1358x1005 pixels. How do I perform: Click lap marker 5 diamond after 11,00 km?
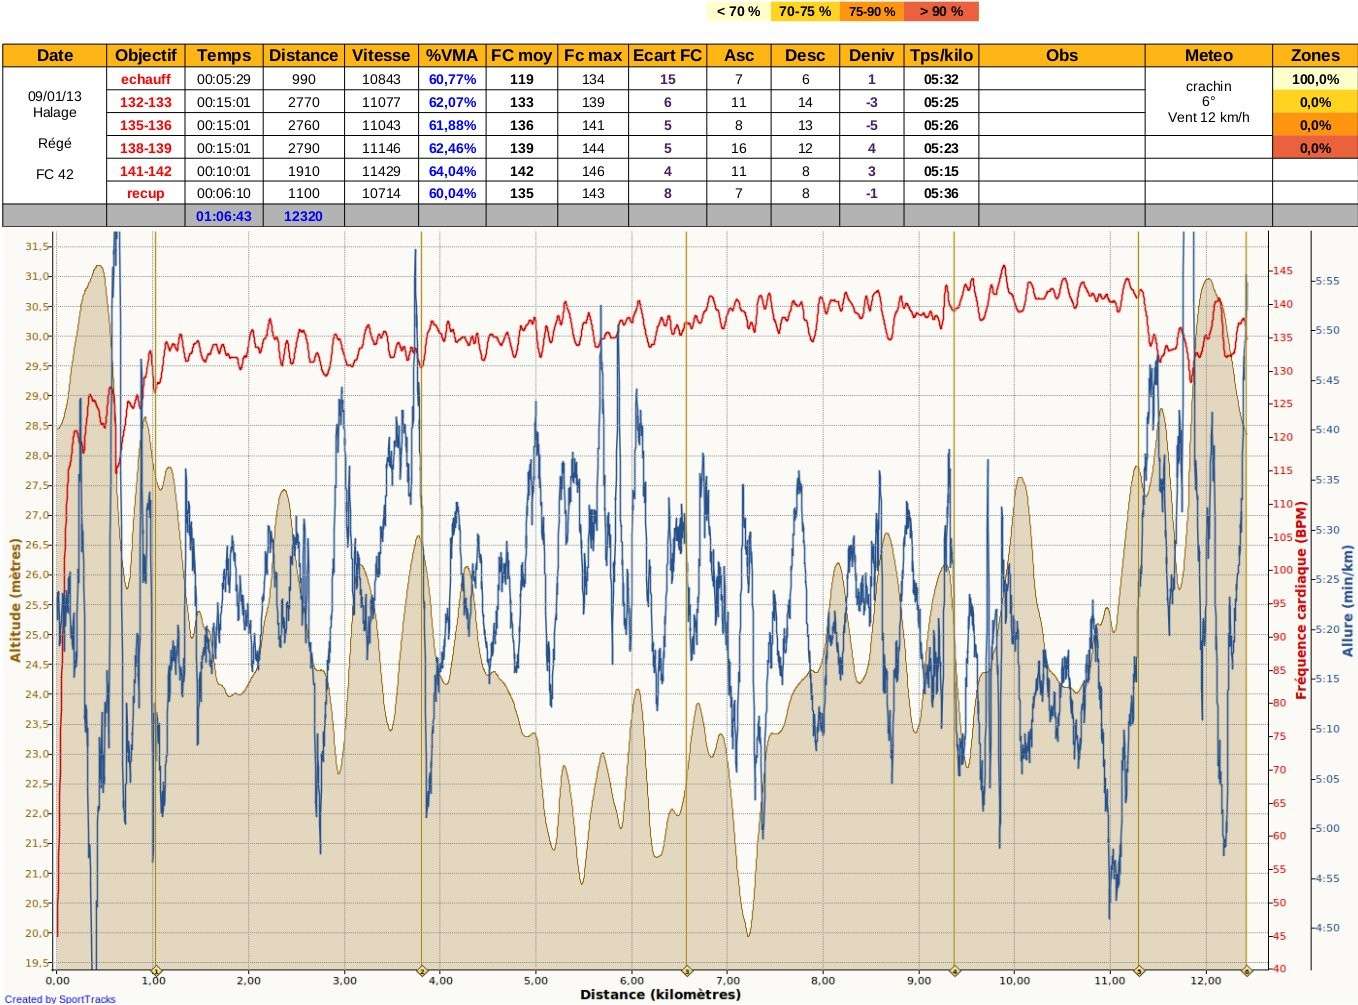click(x=1139, y=970)
